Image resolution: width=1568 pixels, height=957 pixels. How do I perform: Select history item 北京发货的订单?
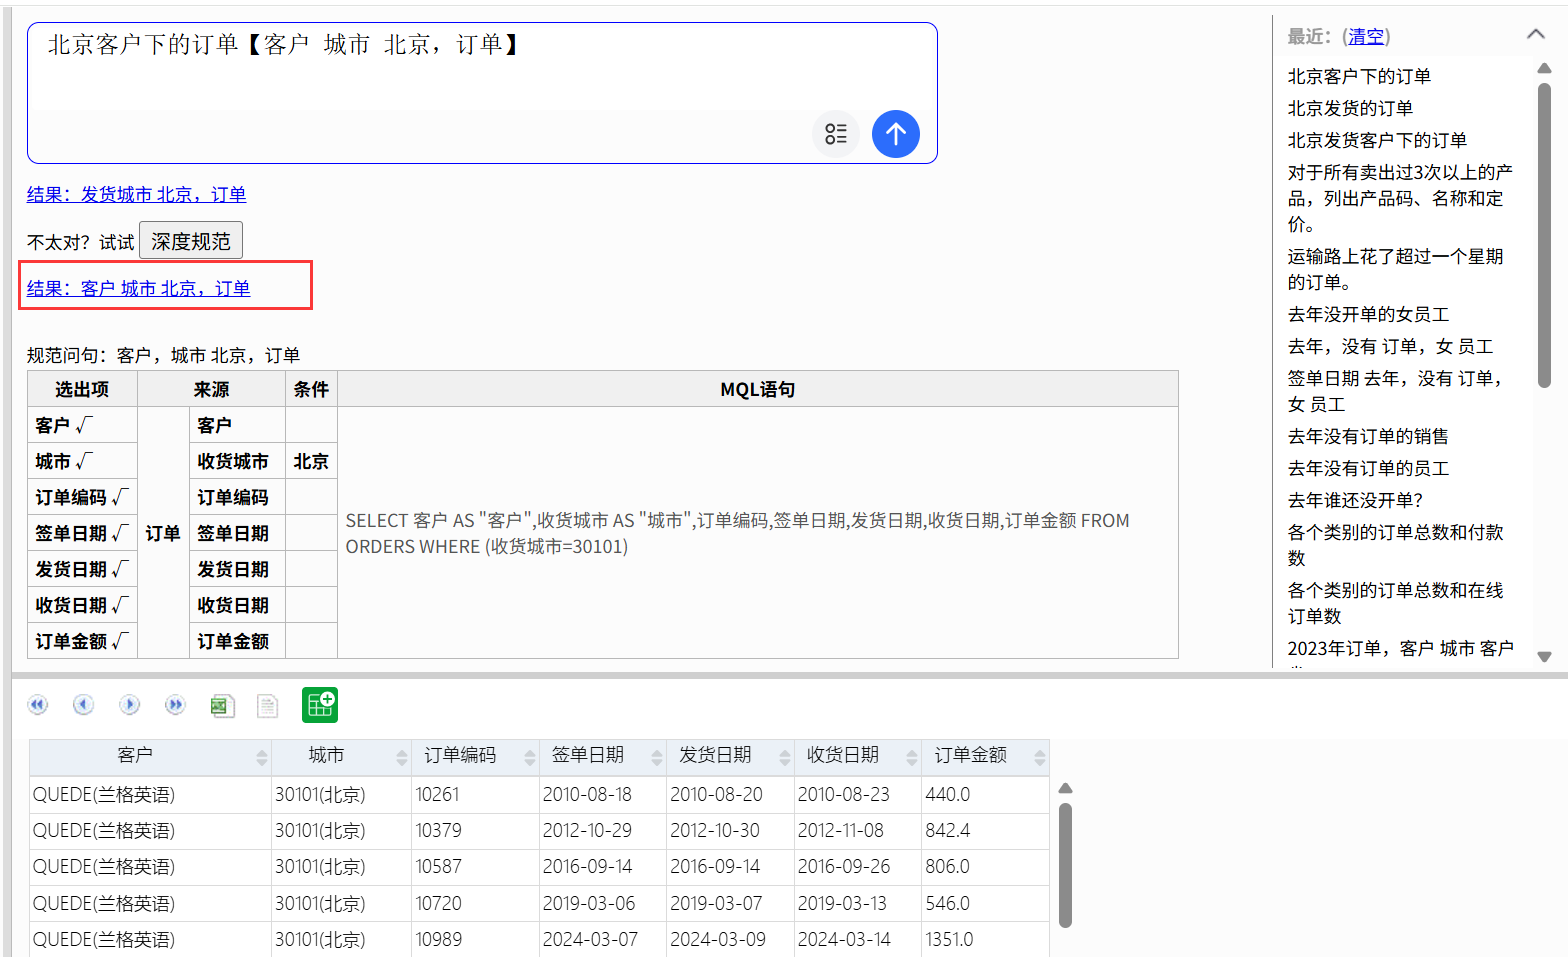click(x=1350, y=108)
